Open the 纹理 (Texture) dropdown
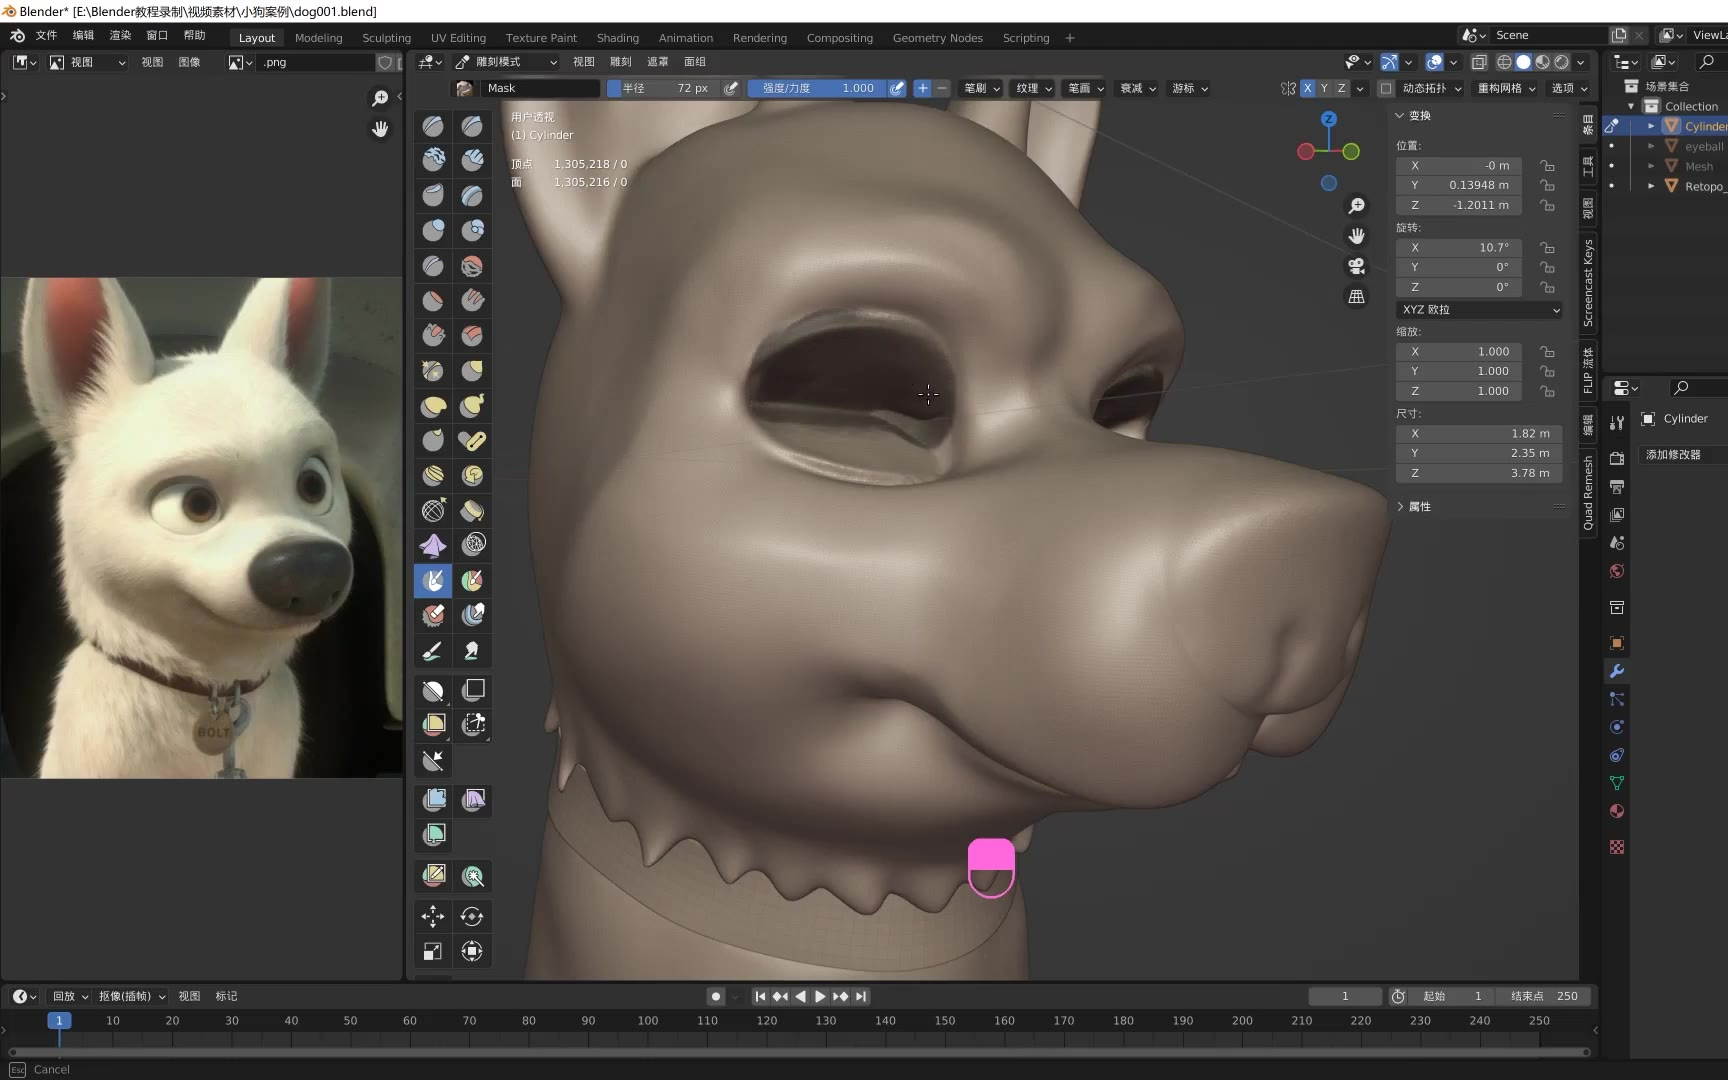1728x1080 pixels. point(1034,88)
